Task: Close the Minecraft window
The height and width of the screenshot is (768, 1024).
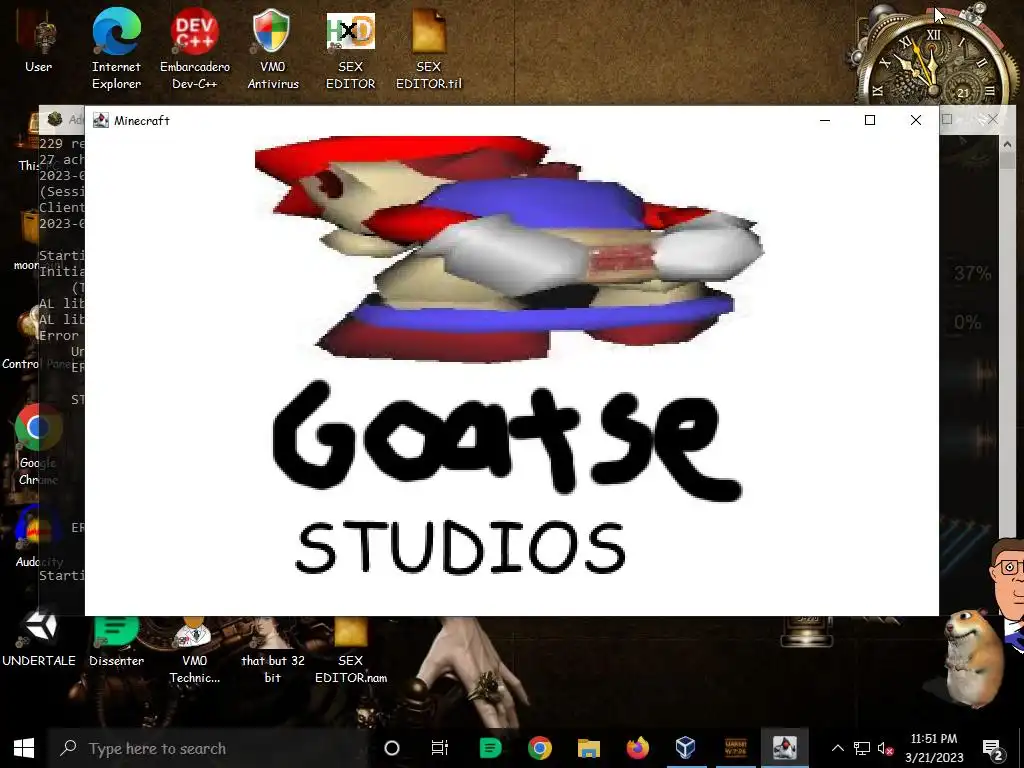Action: (x=916, y=120)
